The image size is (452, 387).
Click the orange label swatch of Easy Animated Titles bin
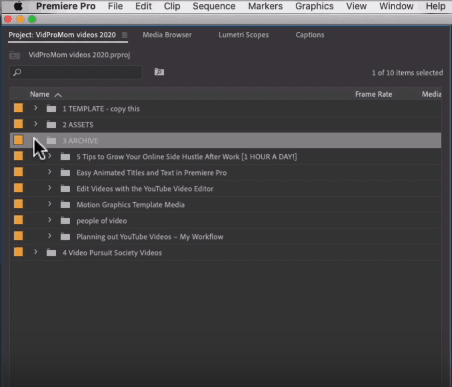19,172
